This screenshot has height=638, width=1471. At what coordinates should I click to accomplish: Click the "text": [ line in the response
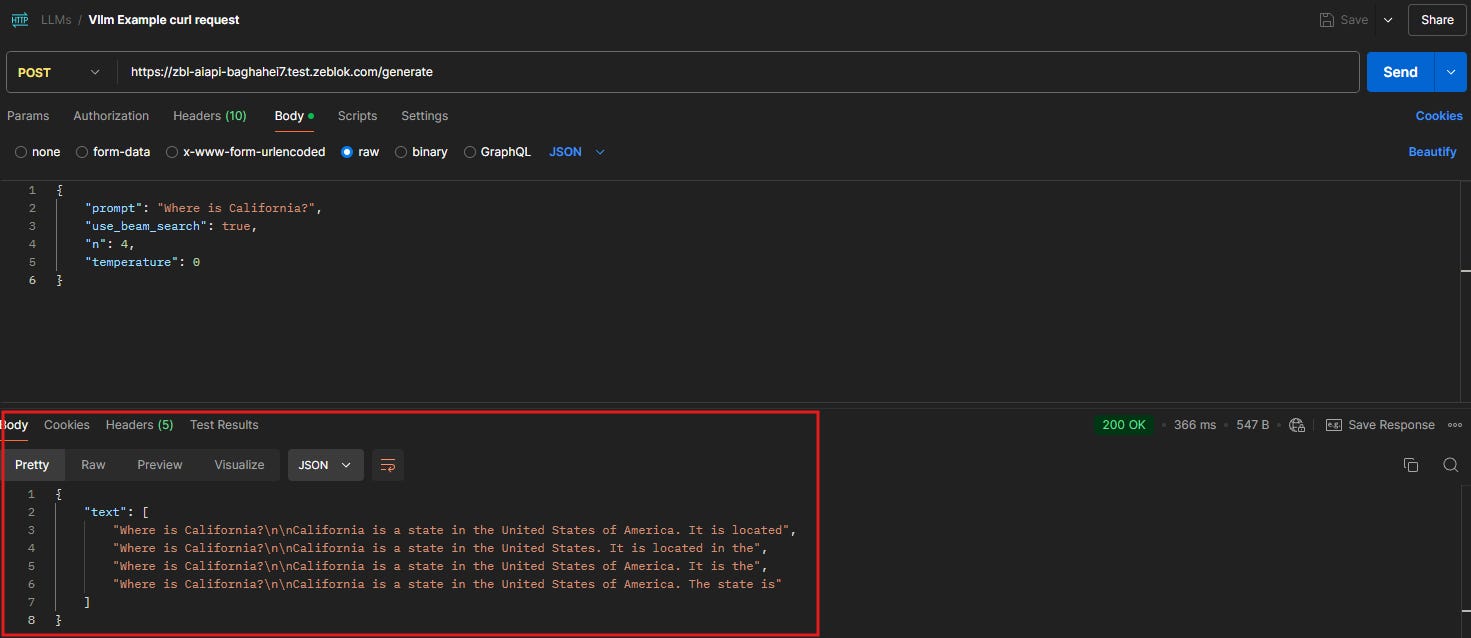click(117, 512)
